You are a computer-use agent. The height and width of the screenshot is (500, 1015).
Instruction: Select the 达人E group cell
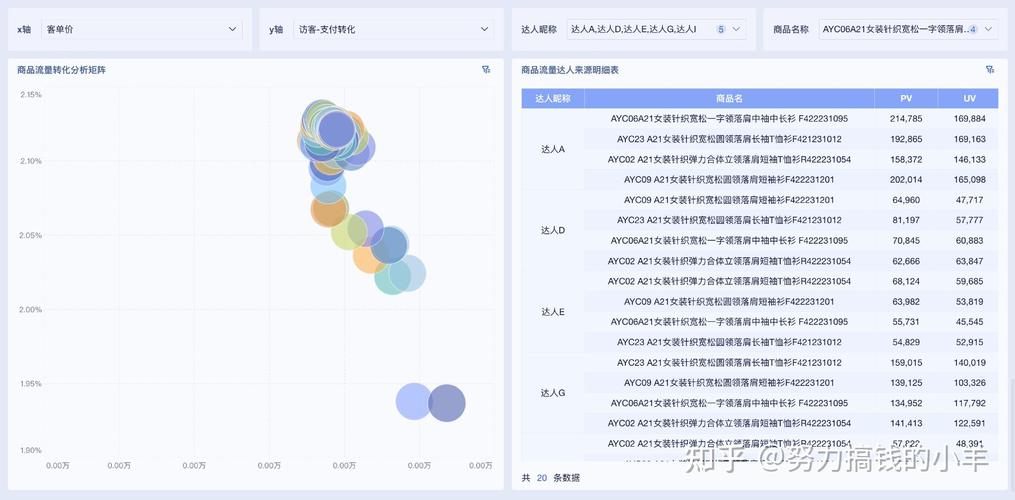553,312
